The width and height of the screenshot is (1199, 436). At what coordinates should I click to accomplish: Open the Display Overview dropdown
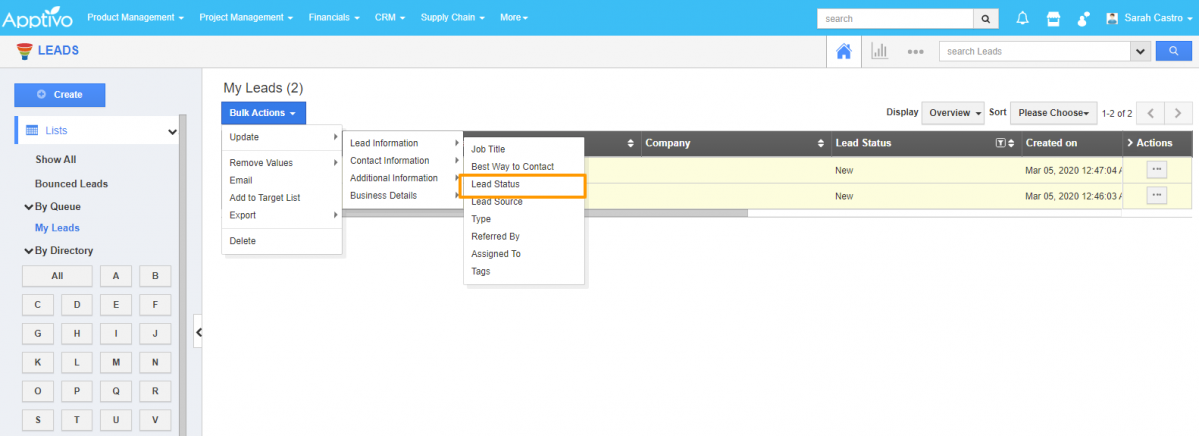(x=953, y=113)
